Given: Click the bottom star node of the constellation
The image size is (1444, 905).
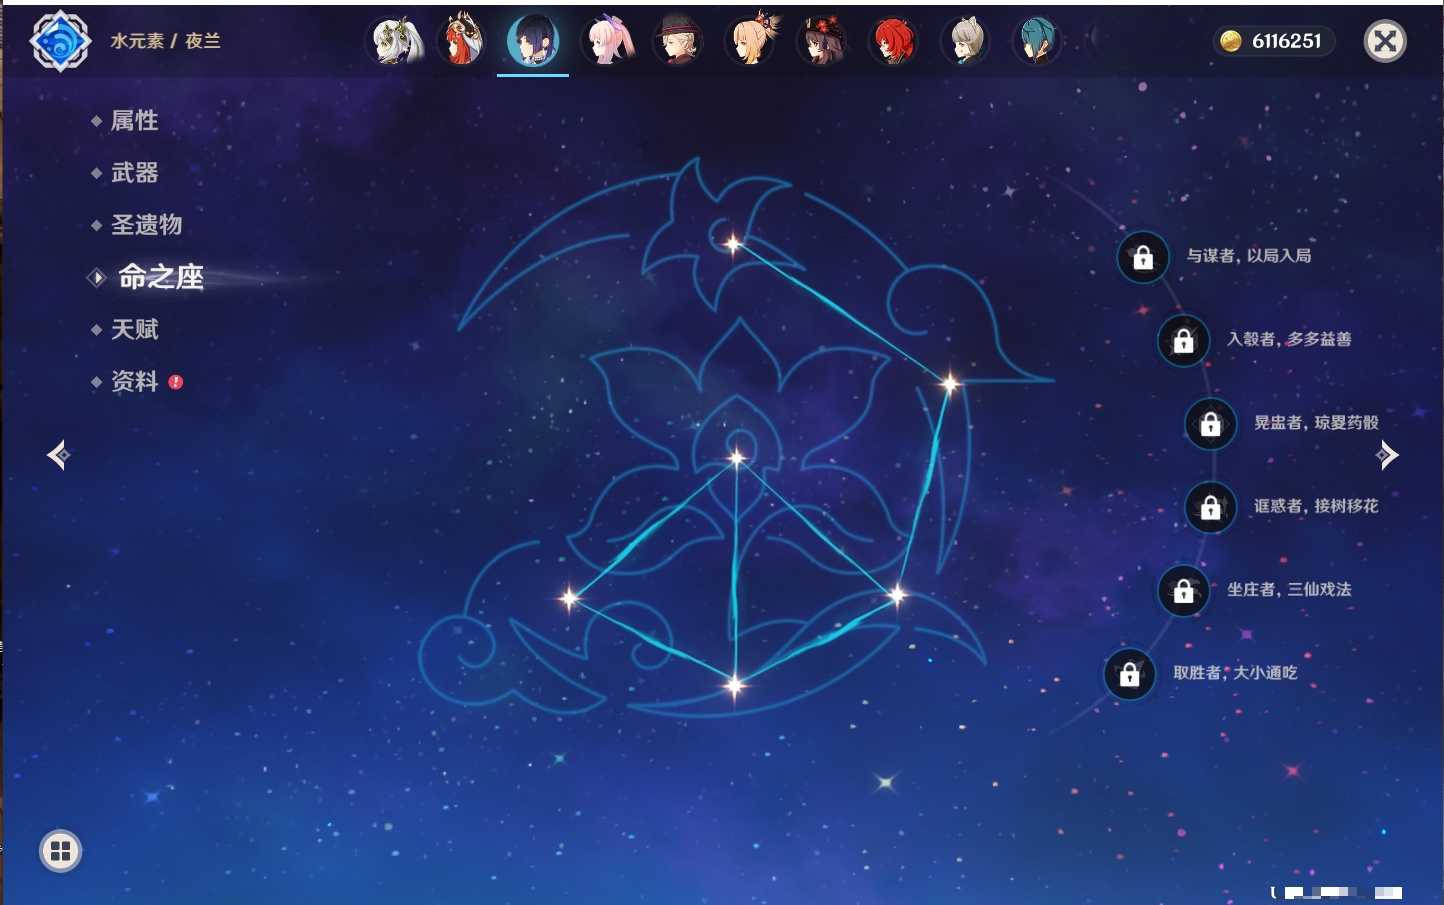Looking at the screenshot, I should pos(735,685).
